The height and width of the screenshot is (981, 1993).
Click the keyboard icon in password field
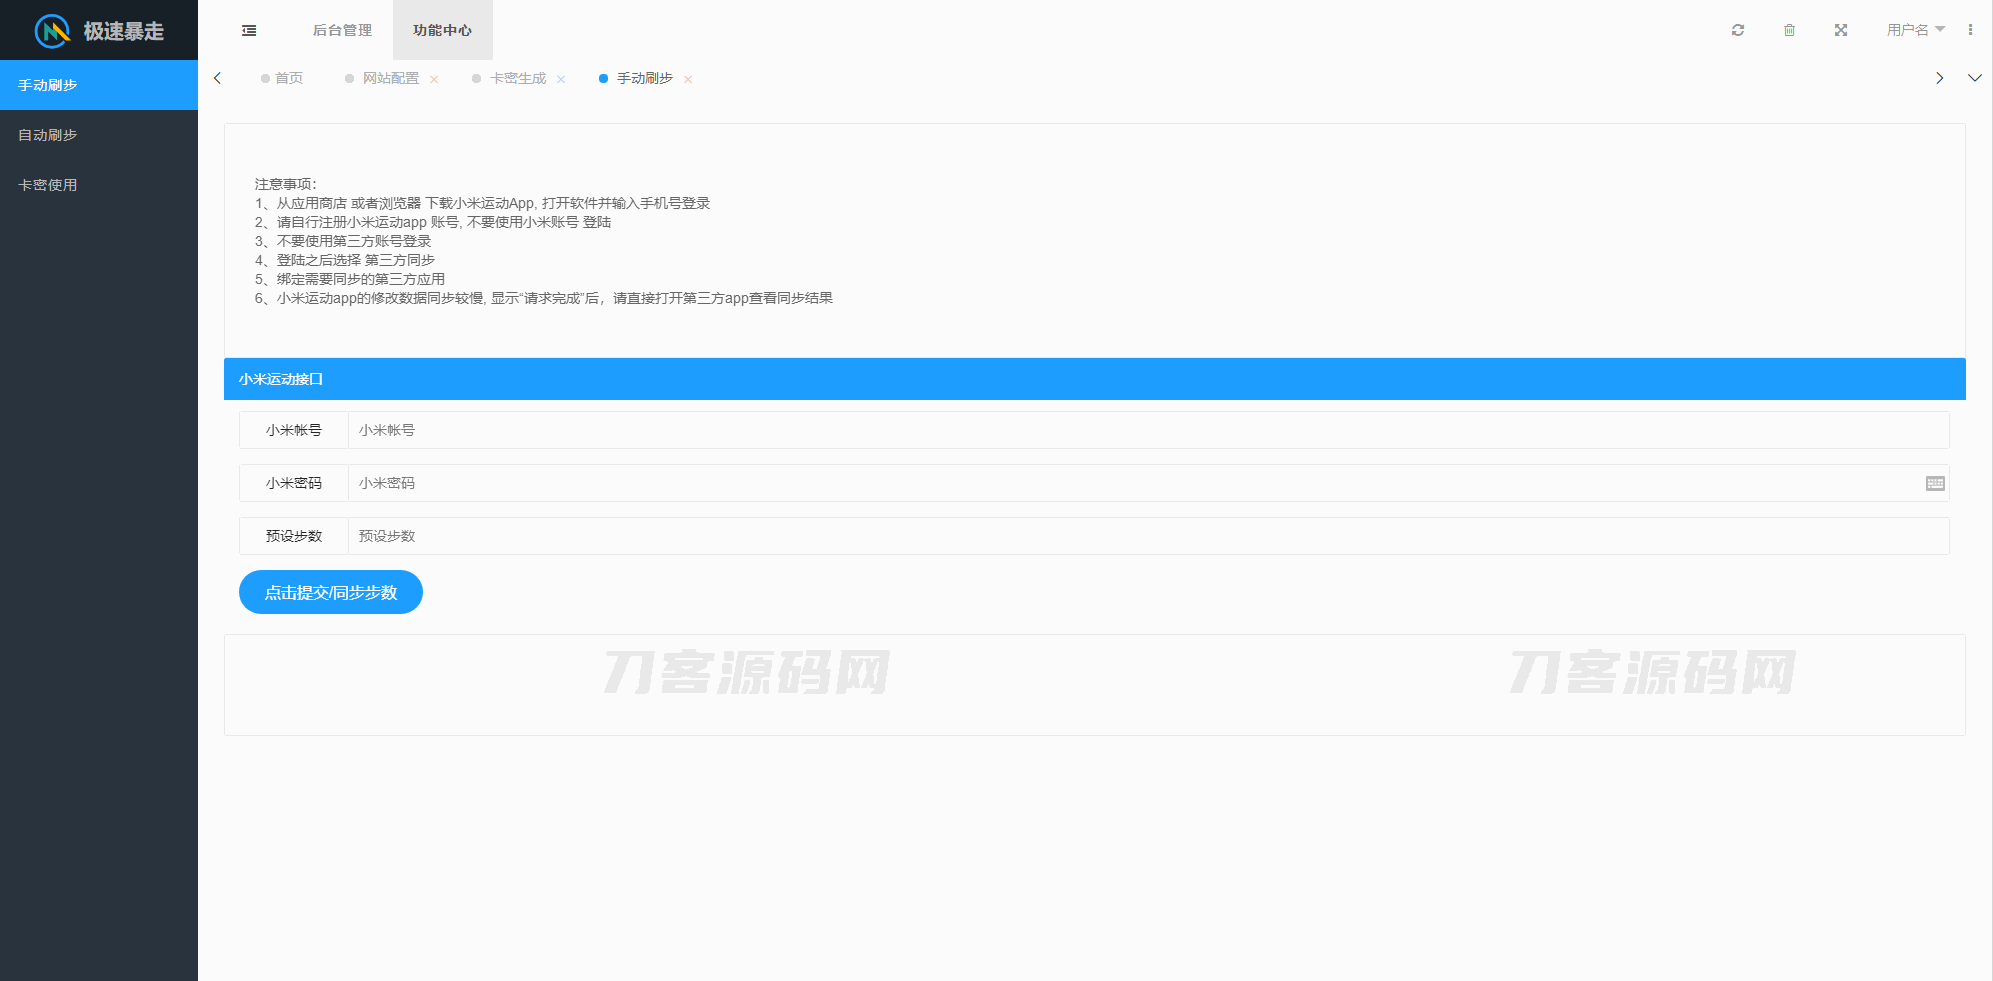coord(1935,483)
